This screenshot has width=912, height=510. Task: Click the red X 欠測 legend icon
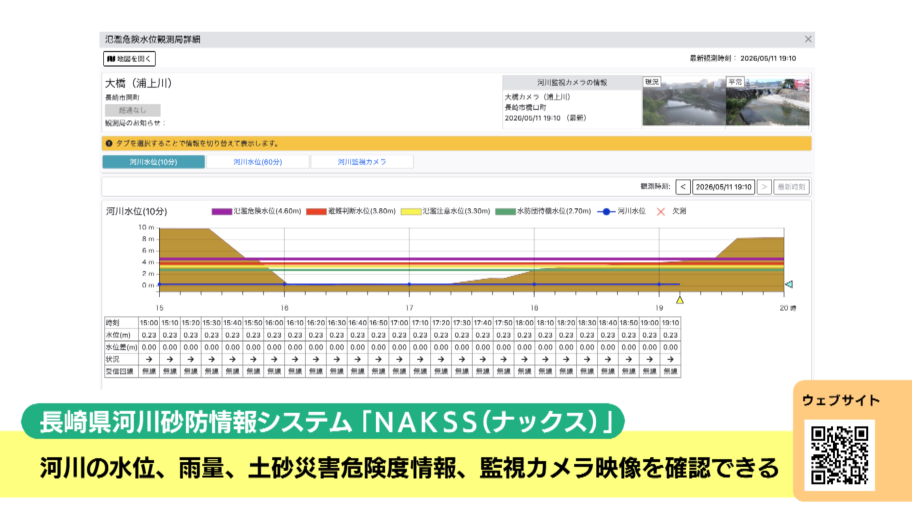(x=661, y=212)
